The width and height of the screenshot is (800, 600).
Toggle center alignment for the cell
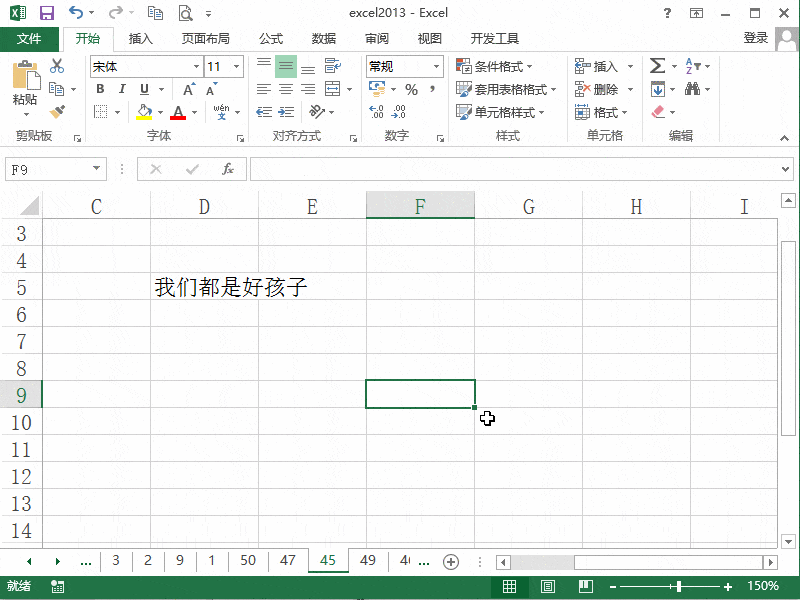284,87
